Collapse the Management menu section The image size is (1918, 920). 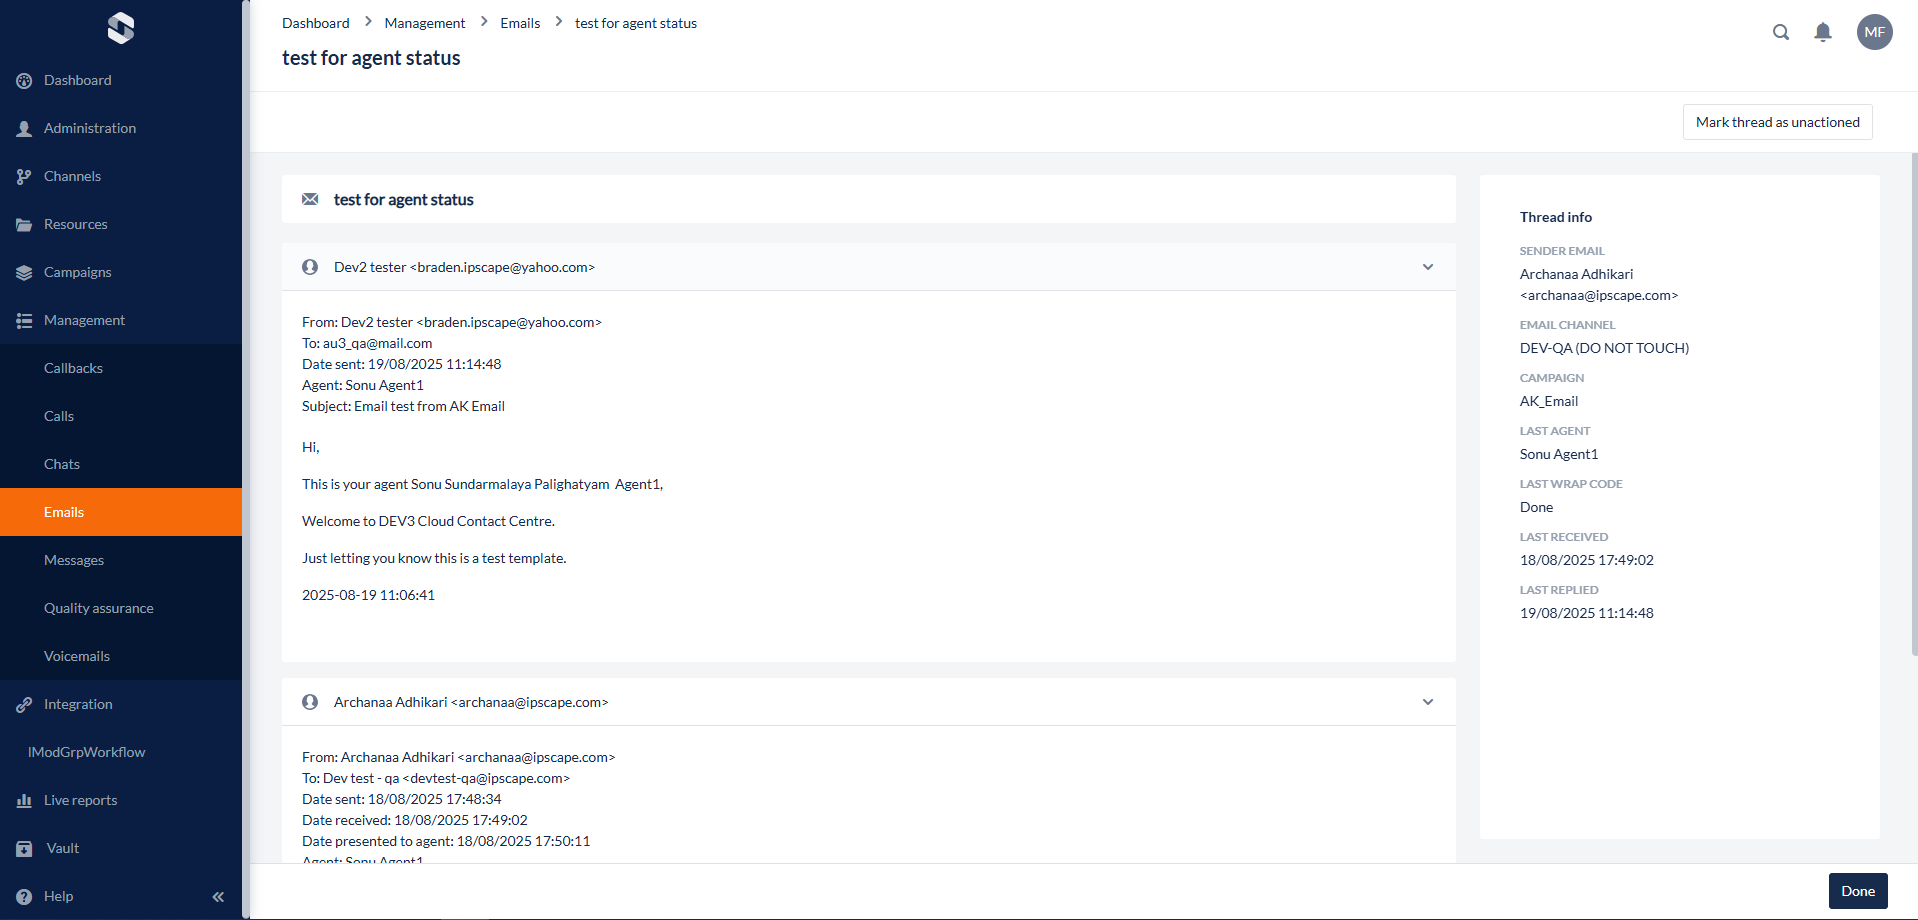(84, 320)
